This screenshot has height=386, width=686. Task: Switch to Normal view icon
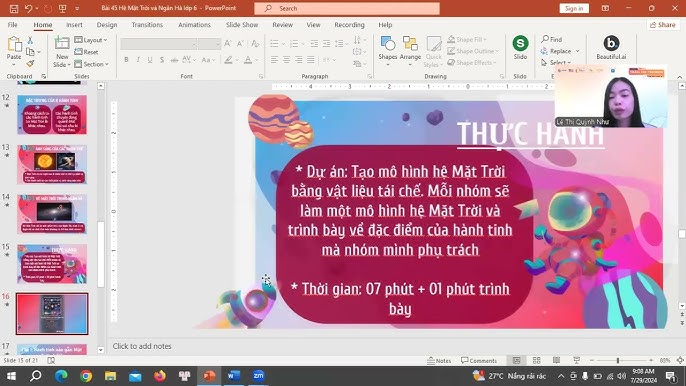click(x=517, y=361)
